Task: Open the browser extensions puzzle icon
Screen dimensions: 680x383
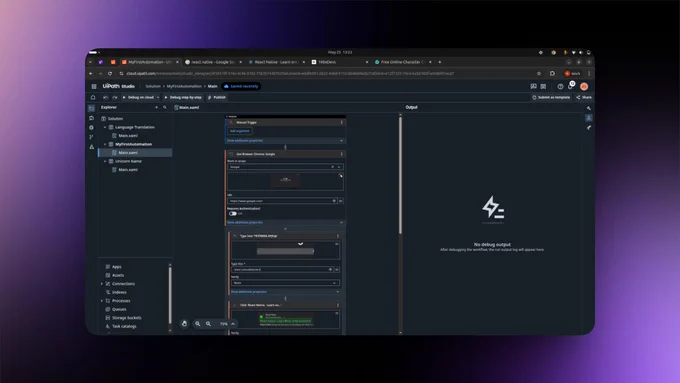Action: 552,73
